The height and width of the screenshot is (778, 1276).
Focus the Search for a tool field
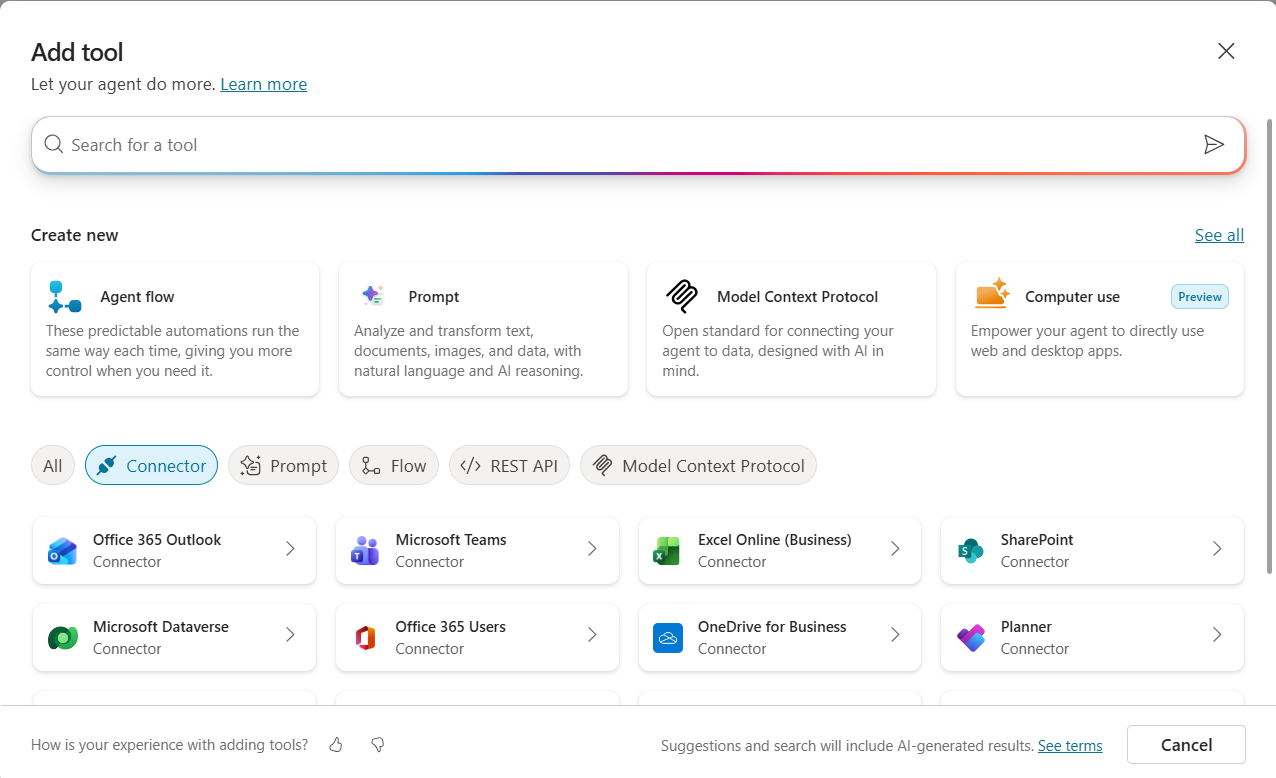638,145
